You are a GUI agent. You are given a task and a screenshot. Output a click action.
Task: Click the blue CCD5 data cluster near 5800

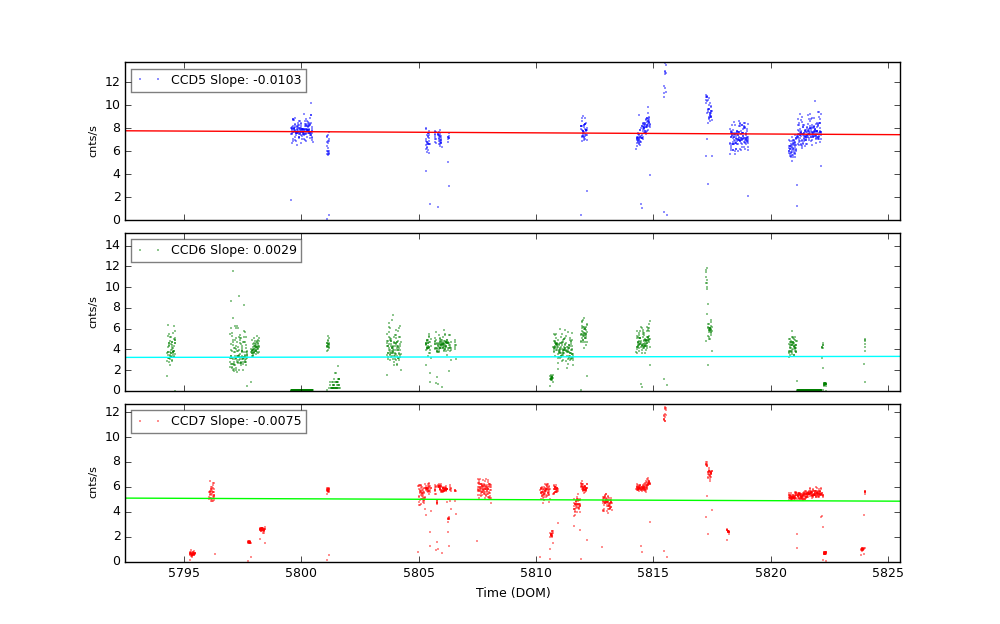pyautogui.click(x=300, y=130)
